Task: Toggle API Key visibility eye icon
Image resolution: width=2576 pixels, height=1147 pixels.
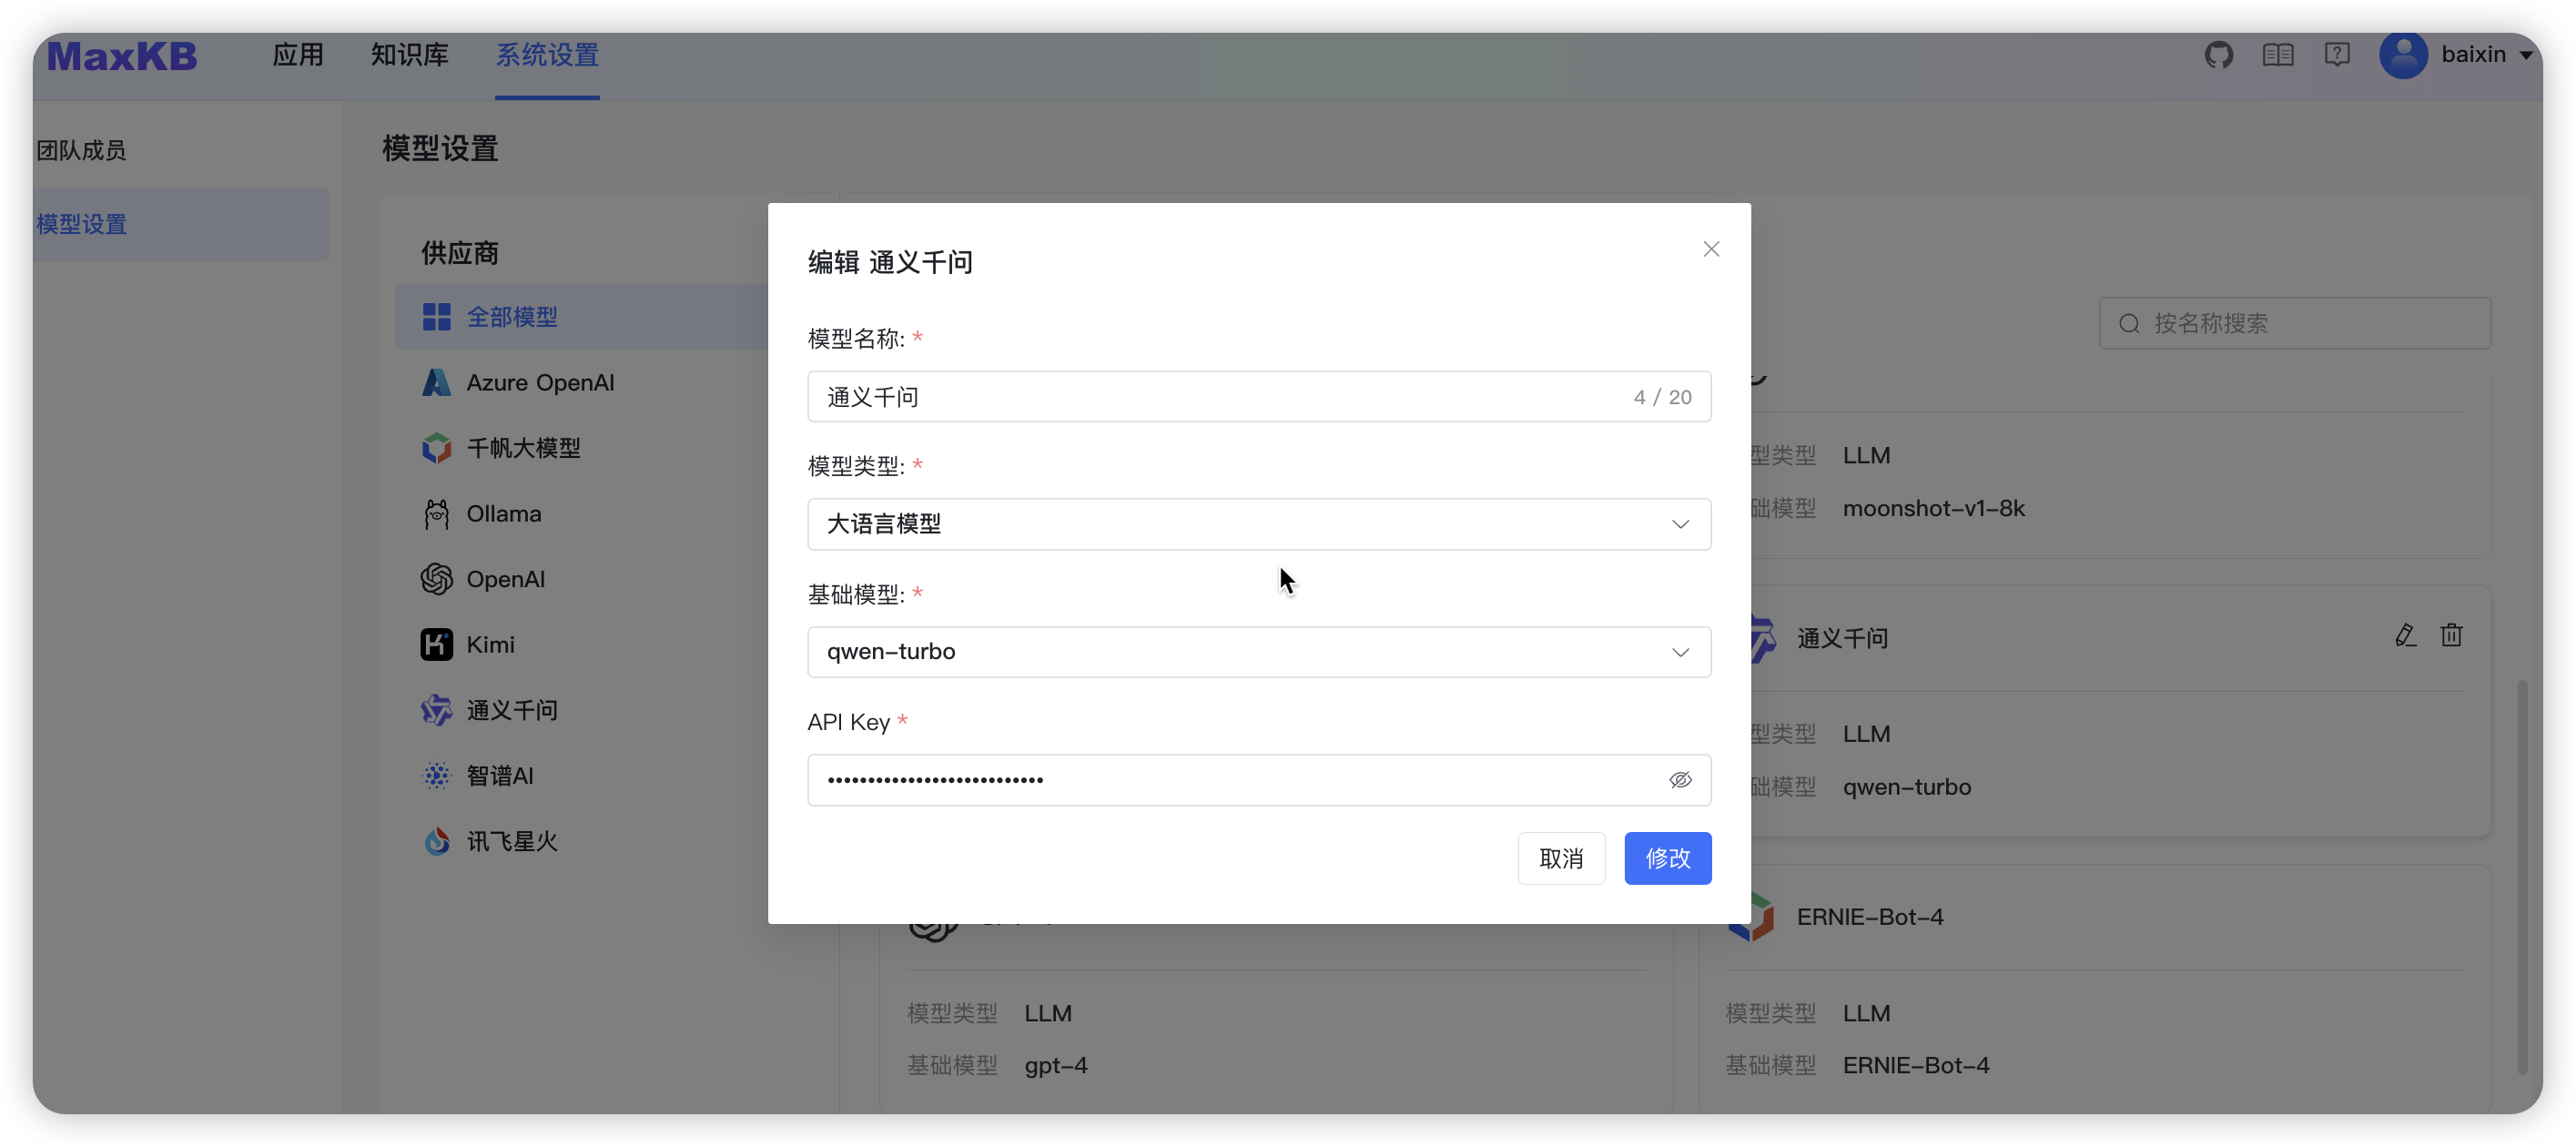Action: (1680, 779)
